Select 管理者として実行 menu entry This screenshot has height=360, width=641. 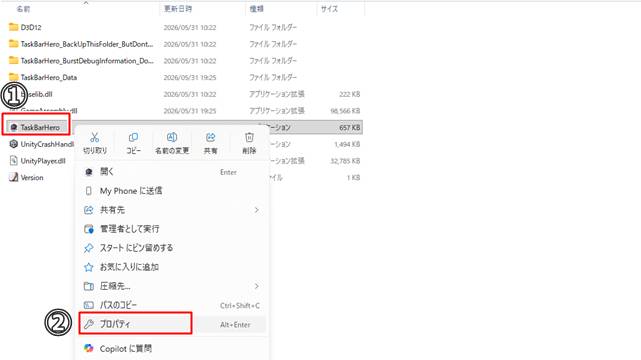[172, 229]
